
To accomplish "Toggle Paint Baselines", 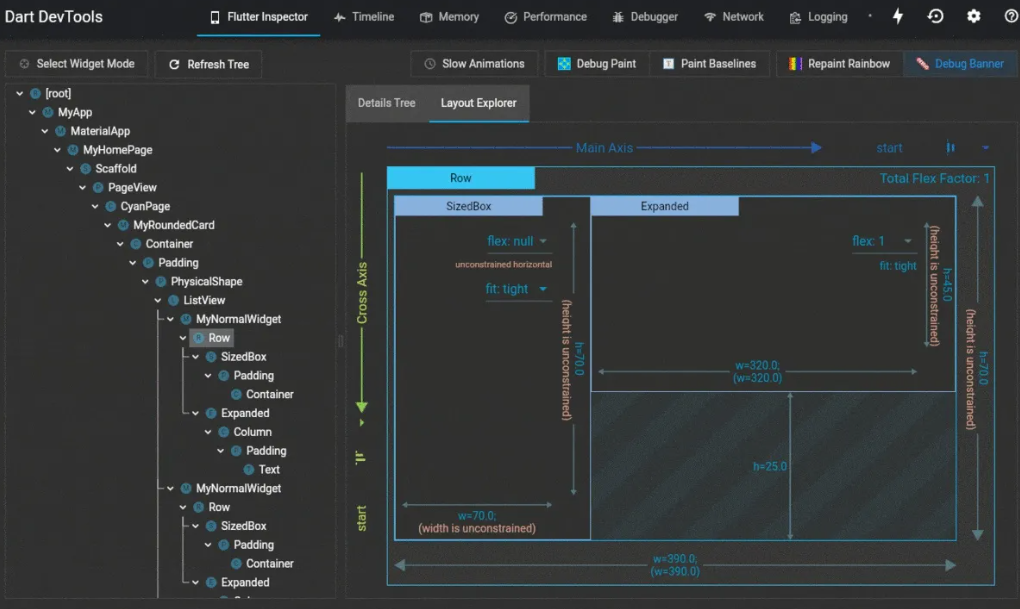I will click(709, 64).
